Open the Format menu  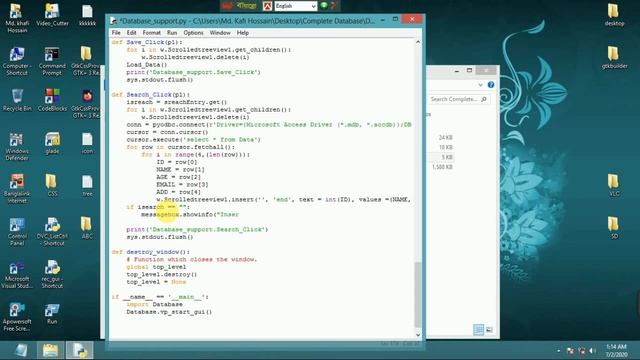[x=151, y=33]
